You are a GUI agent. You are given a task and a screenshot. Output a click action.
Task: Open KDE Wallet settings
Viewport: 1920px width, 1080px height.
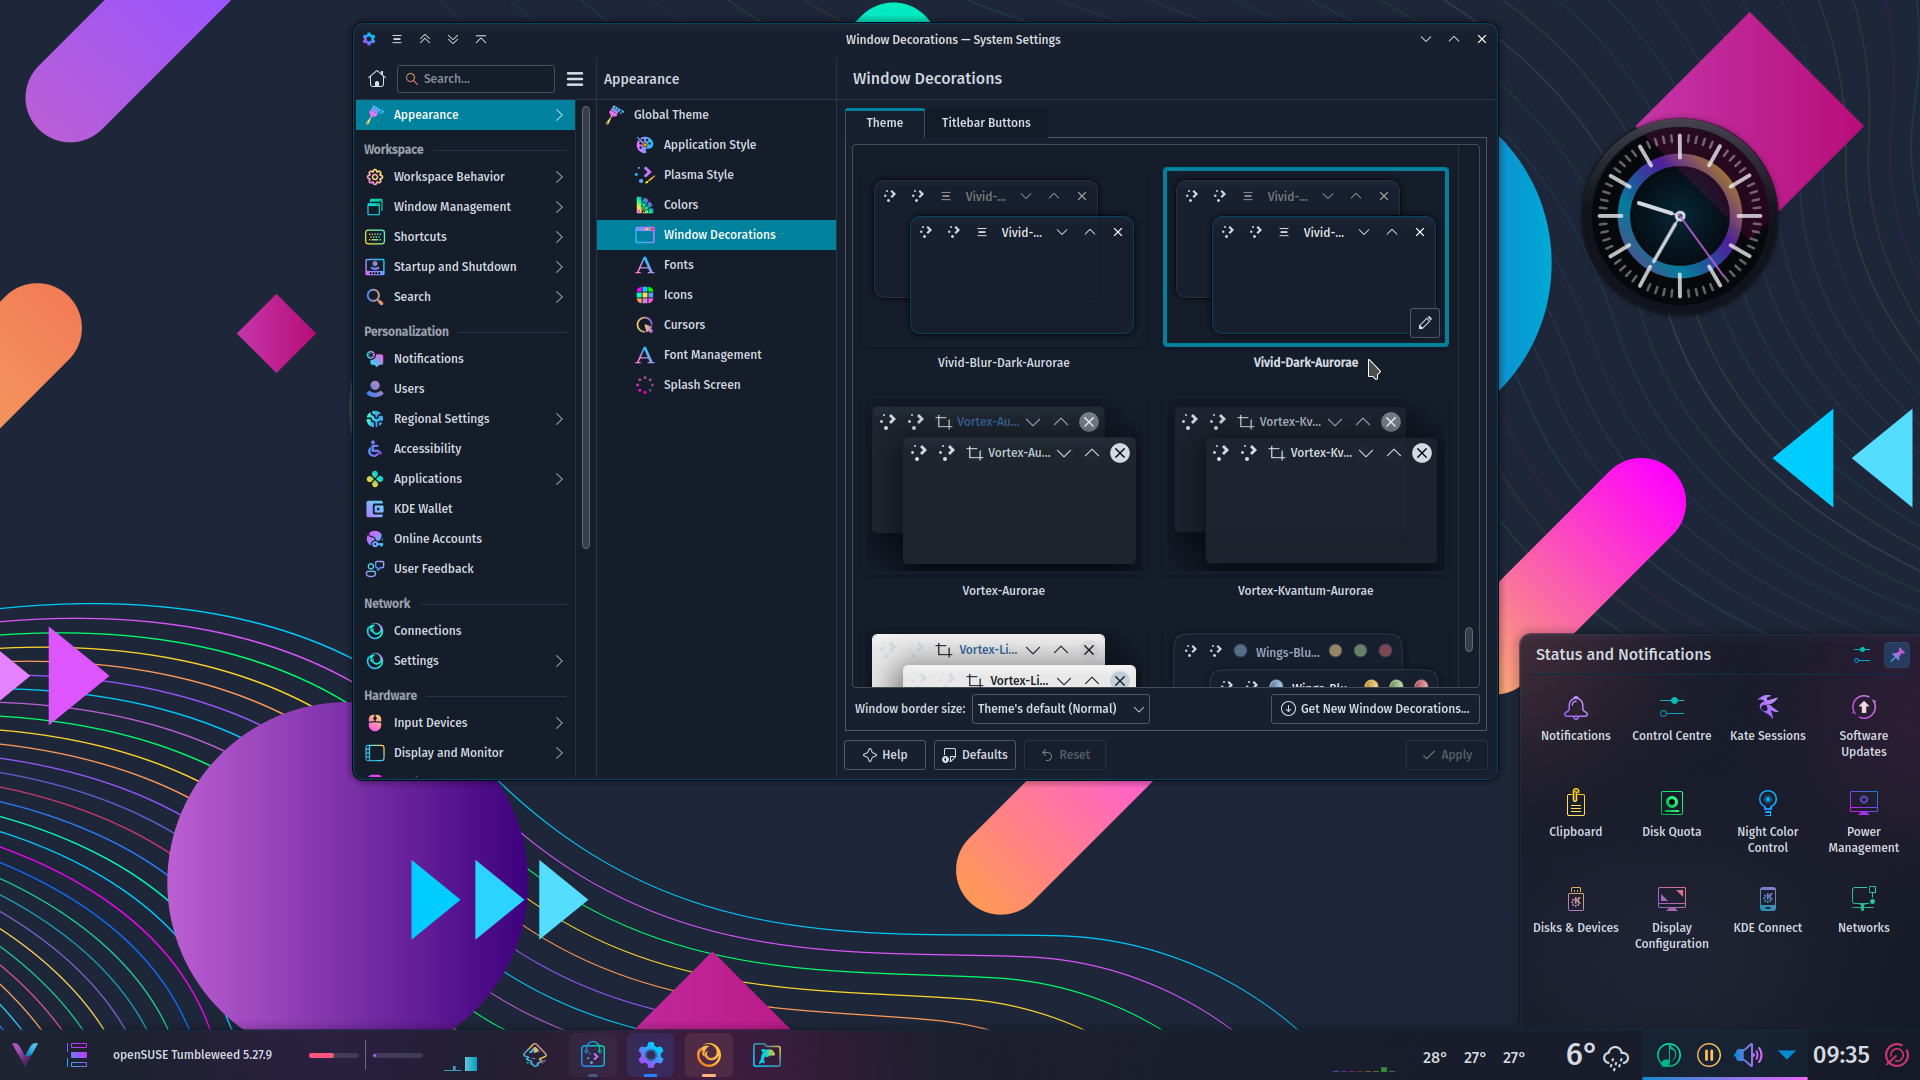pos(465,509)
